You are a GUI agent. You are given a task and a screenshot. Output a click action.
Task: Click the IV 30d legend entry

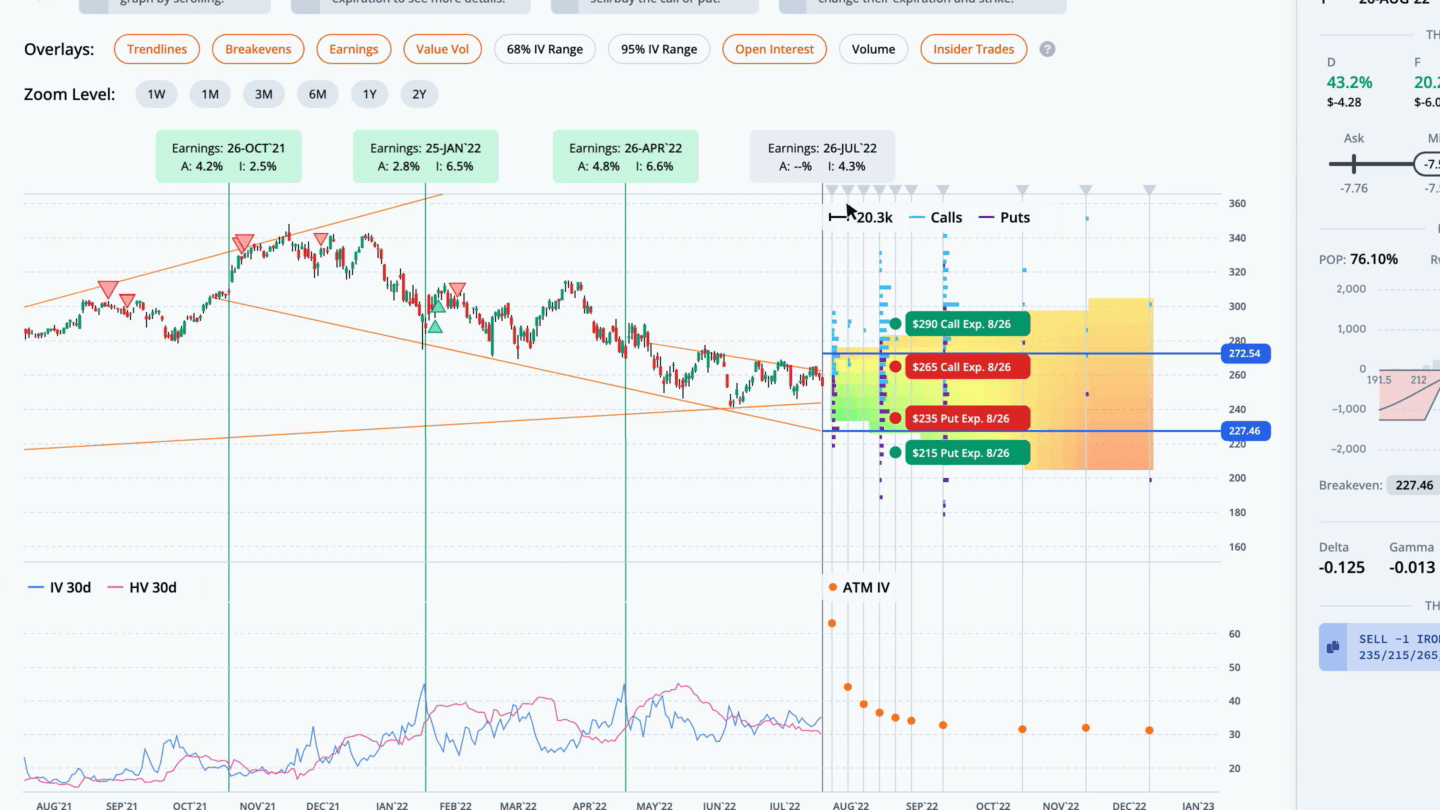[59, 587]
